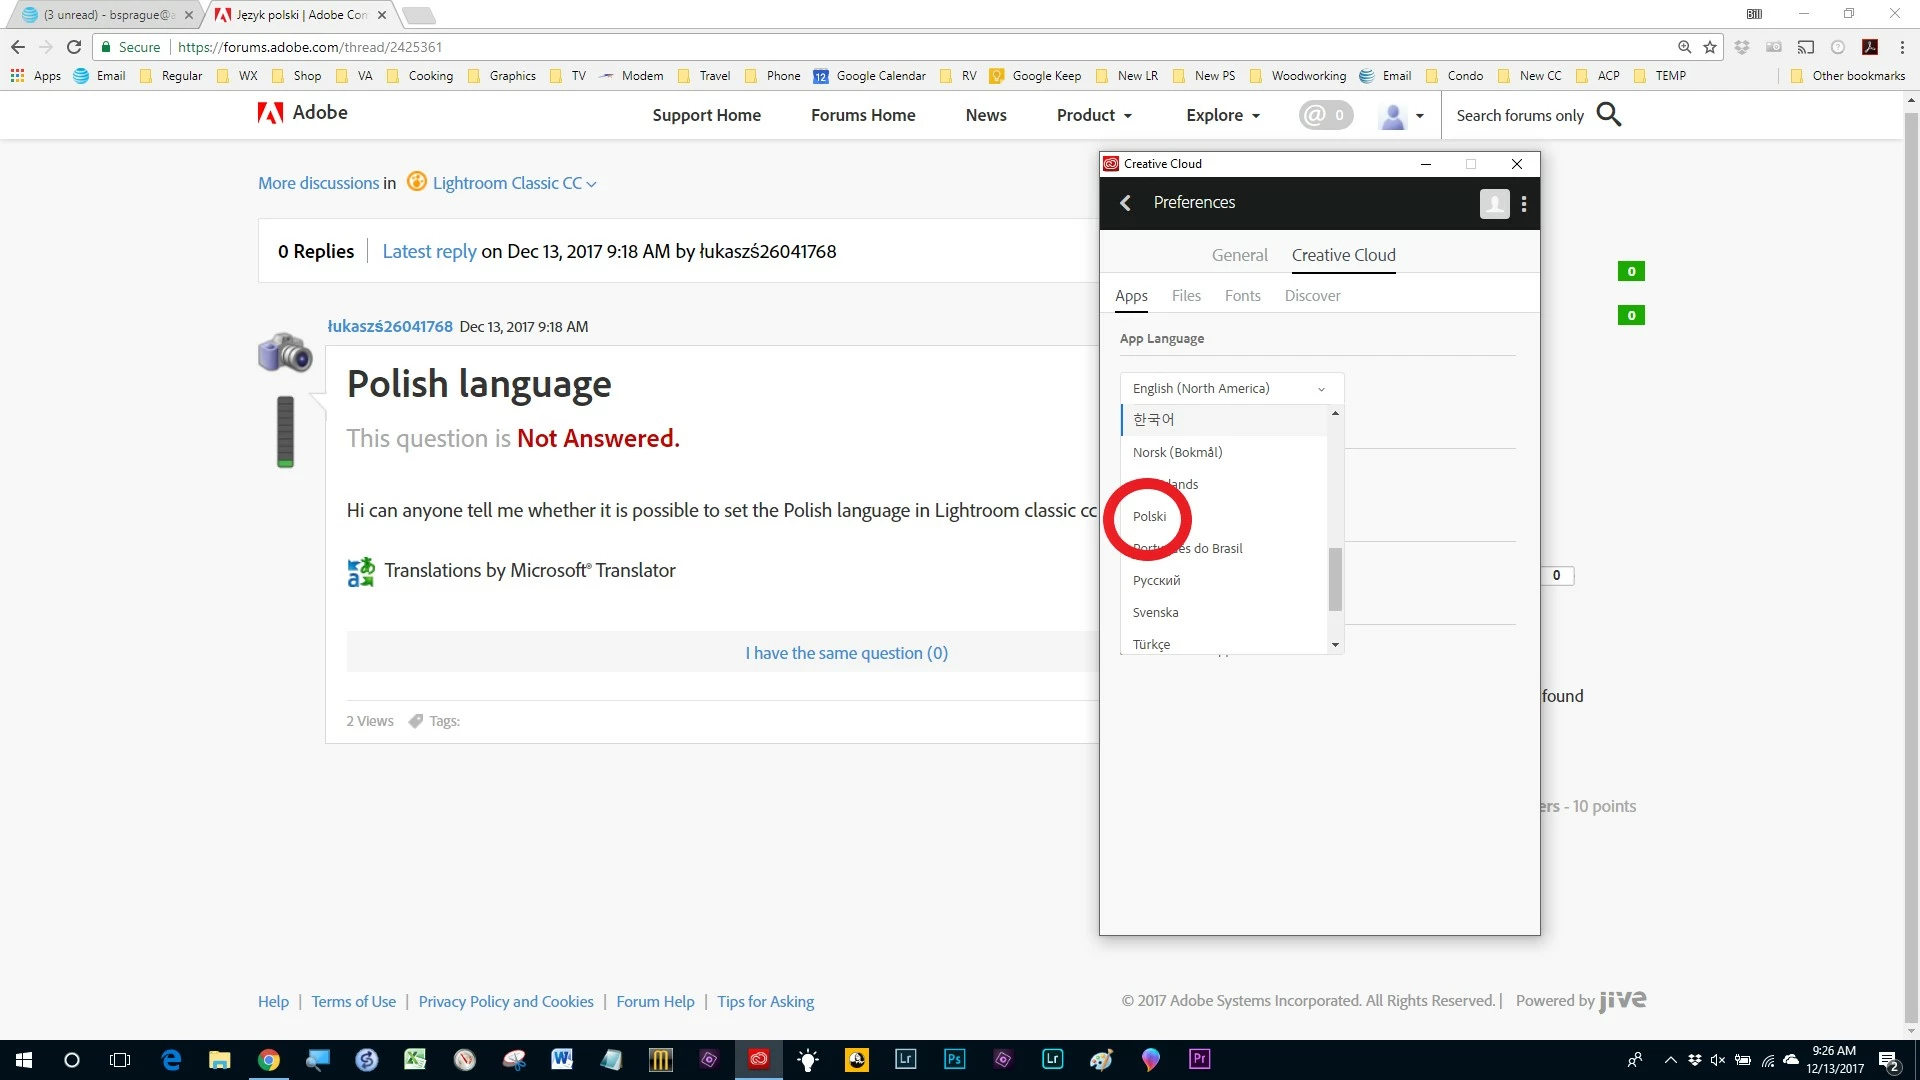The height and width of the screenshot is (1080, 1920).
Task: Expand the Explore dropdown menu
Action: pos(1222,115)
